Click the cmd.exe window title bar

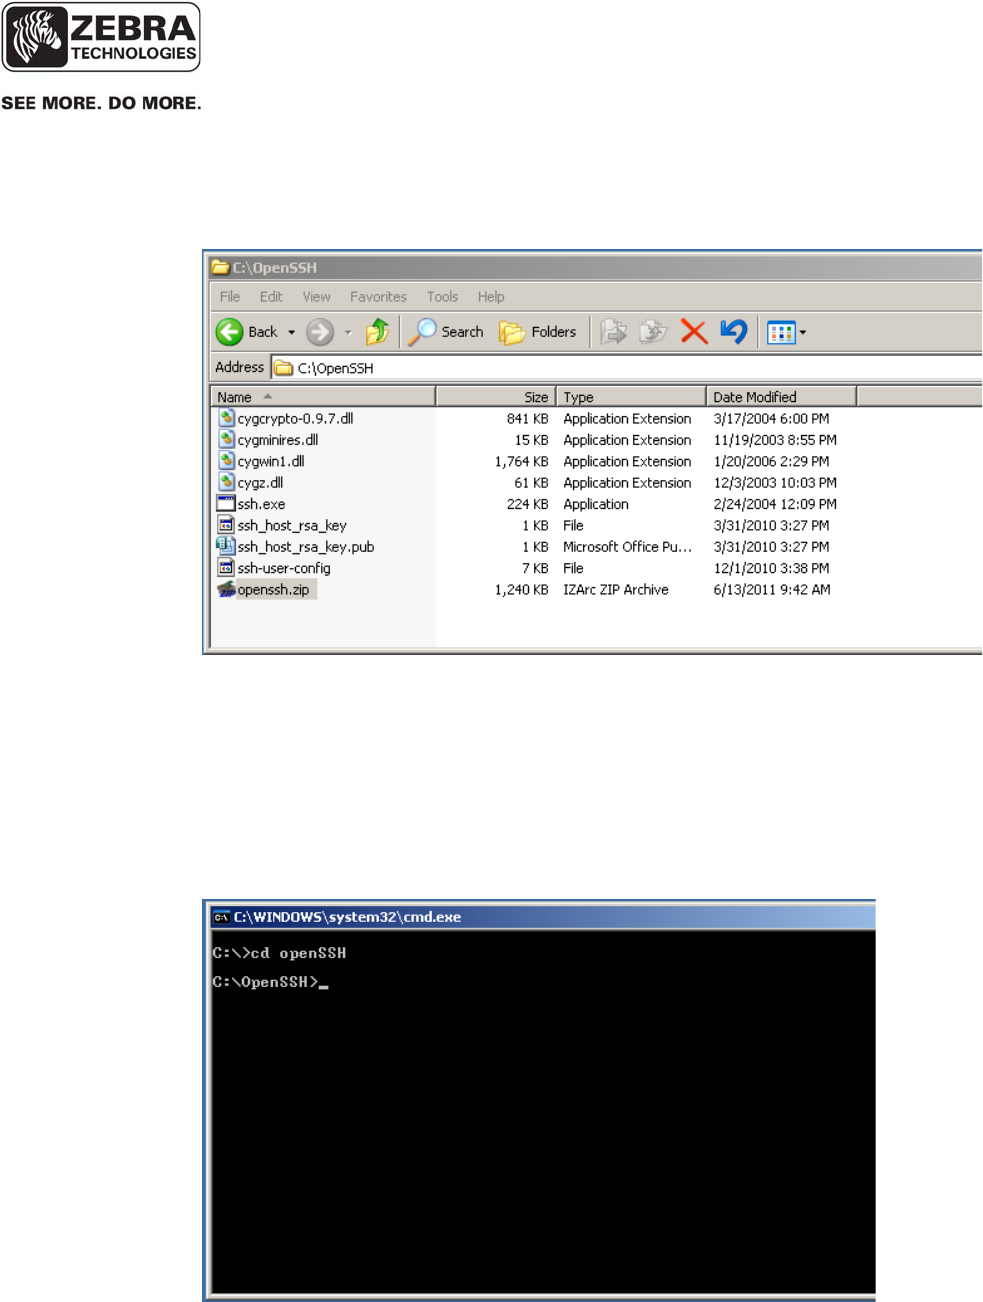541,917
